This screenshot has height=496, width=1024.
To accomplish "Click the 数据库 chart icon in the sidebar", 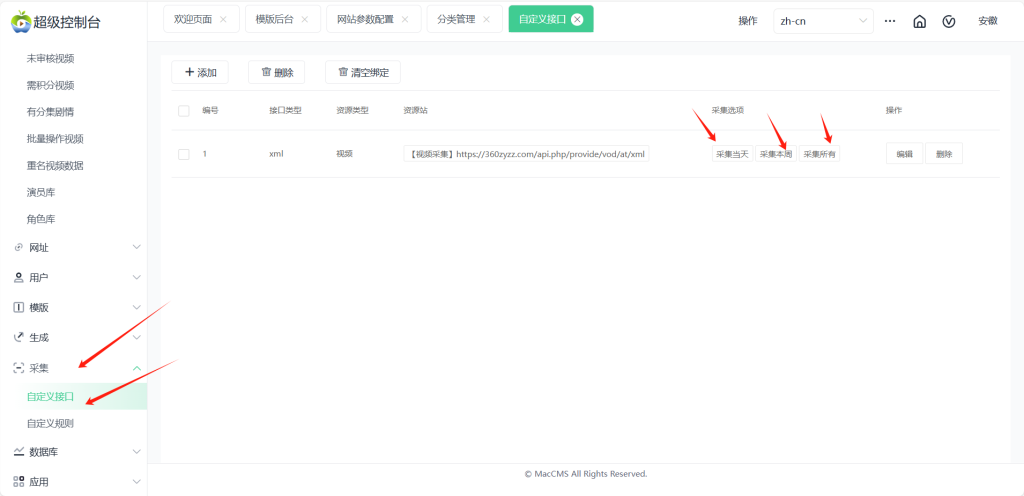I will click(18, 452).
